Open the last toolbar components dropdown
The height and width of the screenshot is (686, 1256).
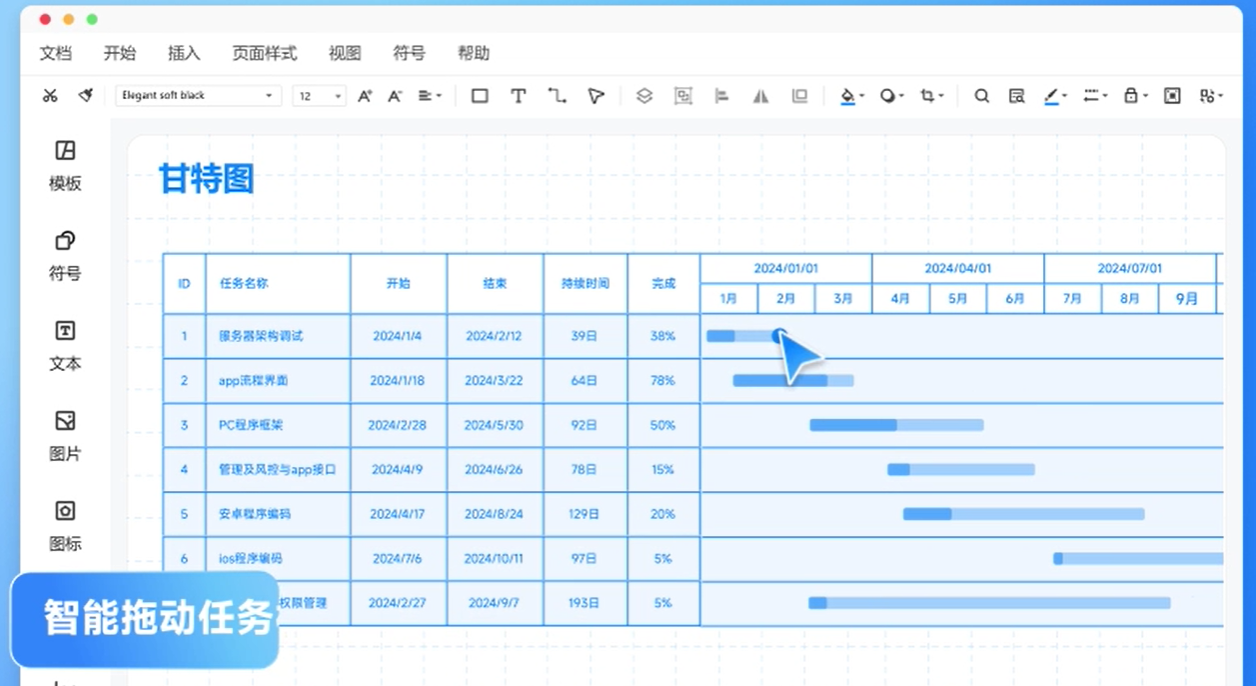click(1211, 96)
